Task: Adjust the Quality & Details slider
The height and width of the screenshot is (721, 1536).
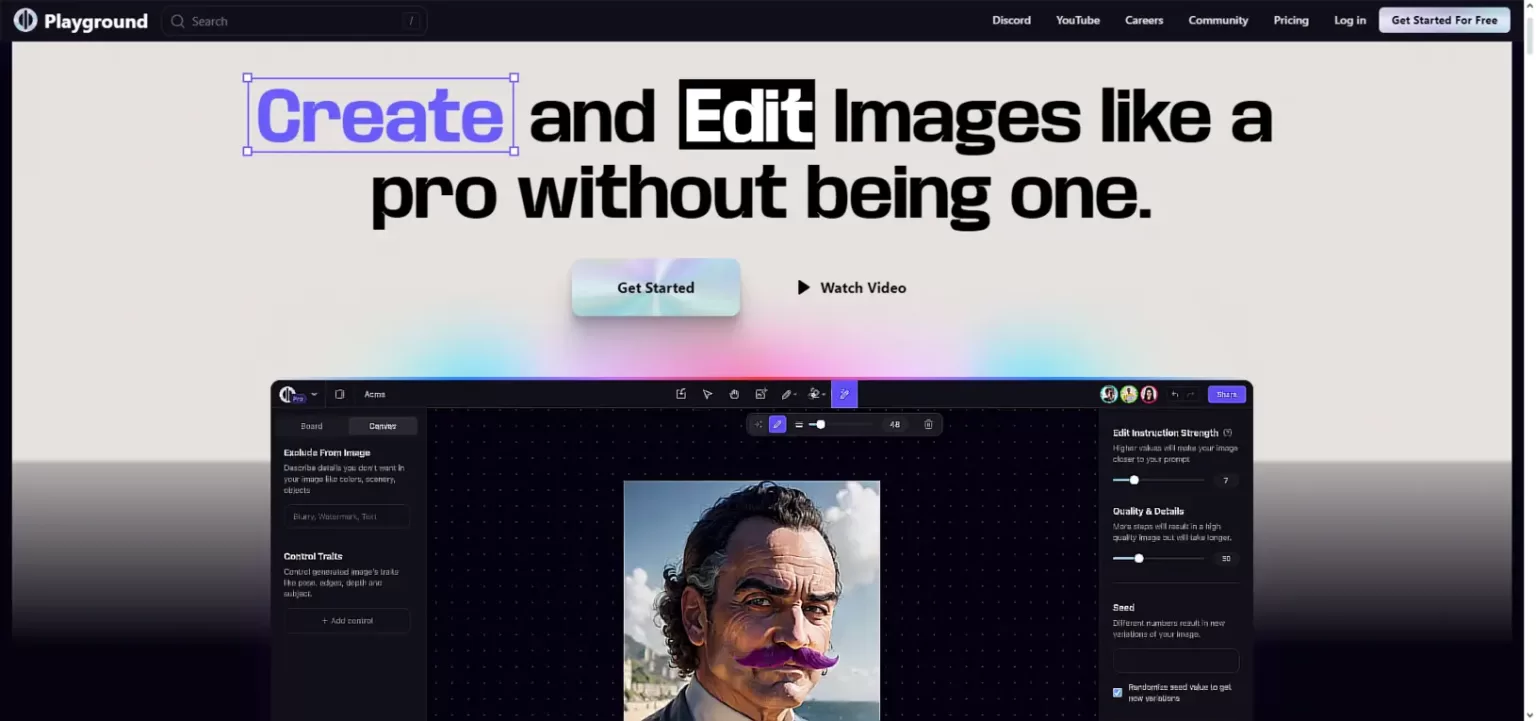Action: (1158, 558)
